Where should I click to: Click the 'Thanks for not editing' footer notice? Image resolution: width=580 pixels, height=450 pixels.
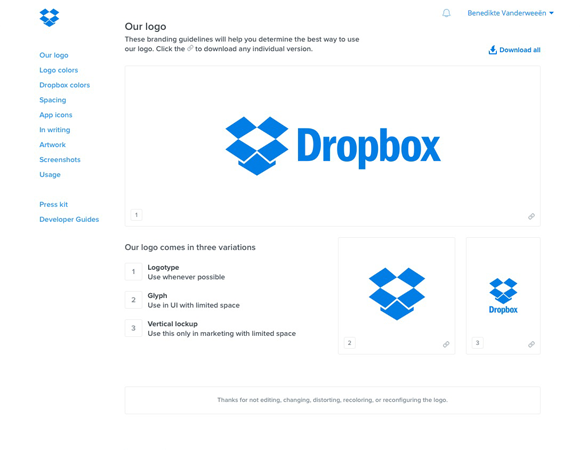(x=333, y=400)
